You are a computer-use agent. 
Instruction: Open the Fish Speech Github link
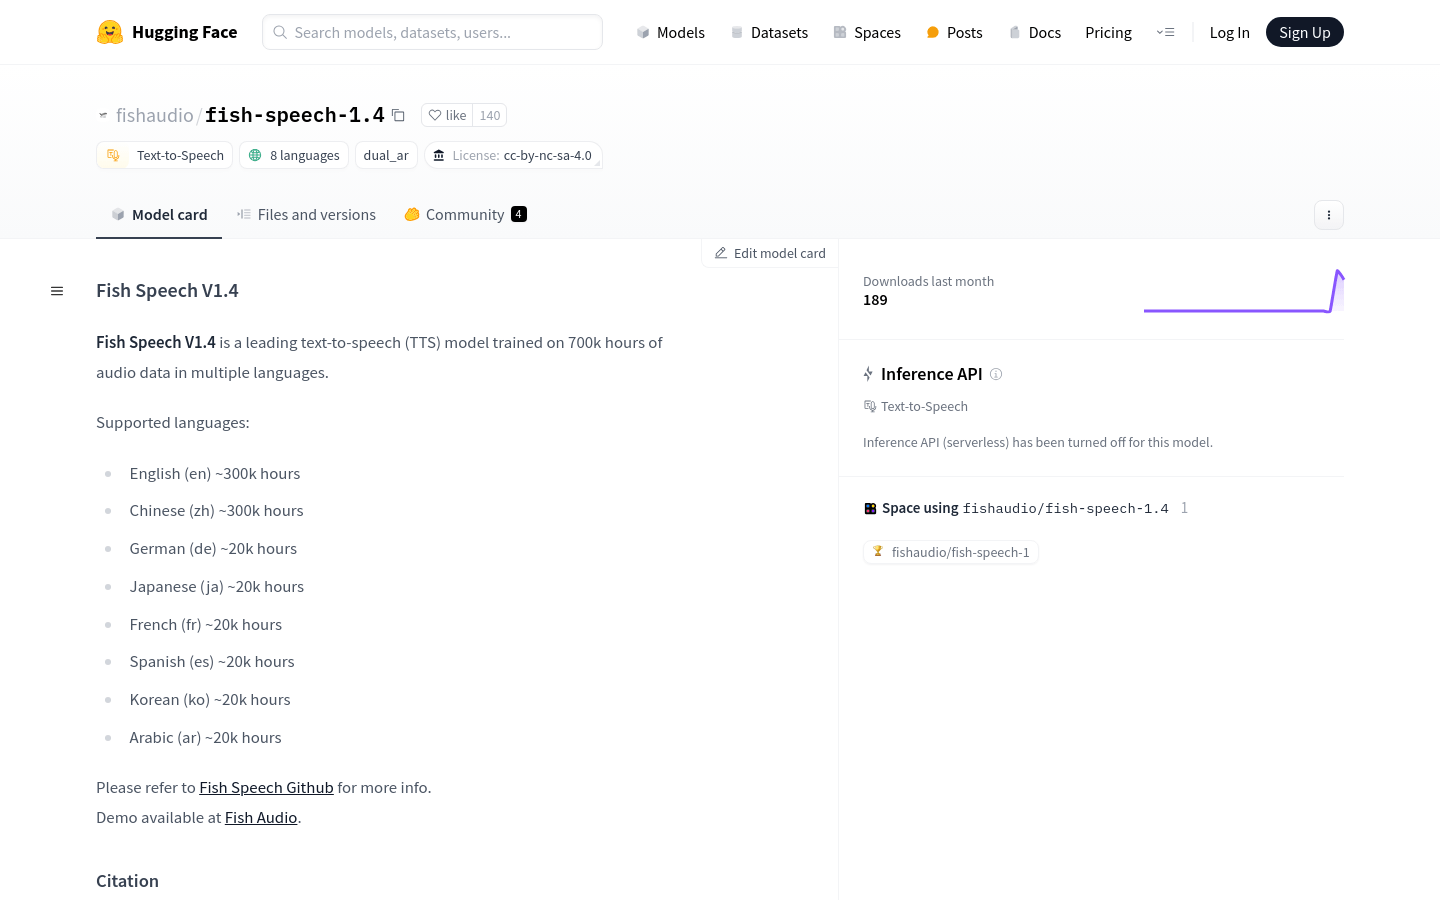click(266, 788)
